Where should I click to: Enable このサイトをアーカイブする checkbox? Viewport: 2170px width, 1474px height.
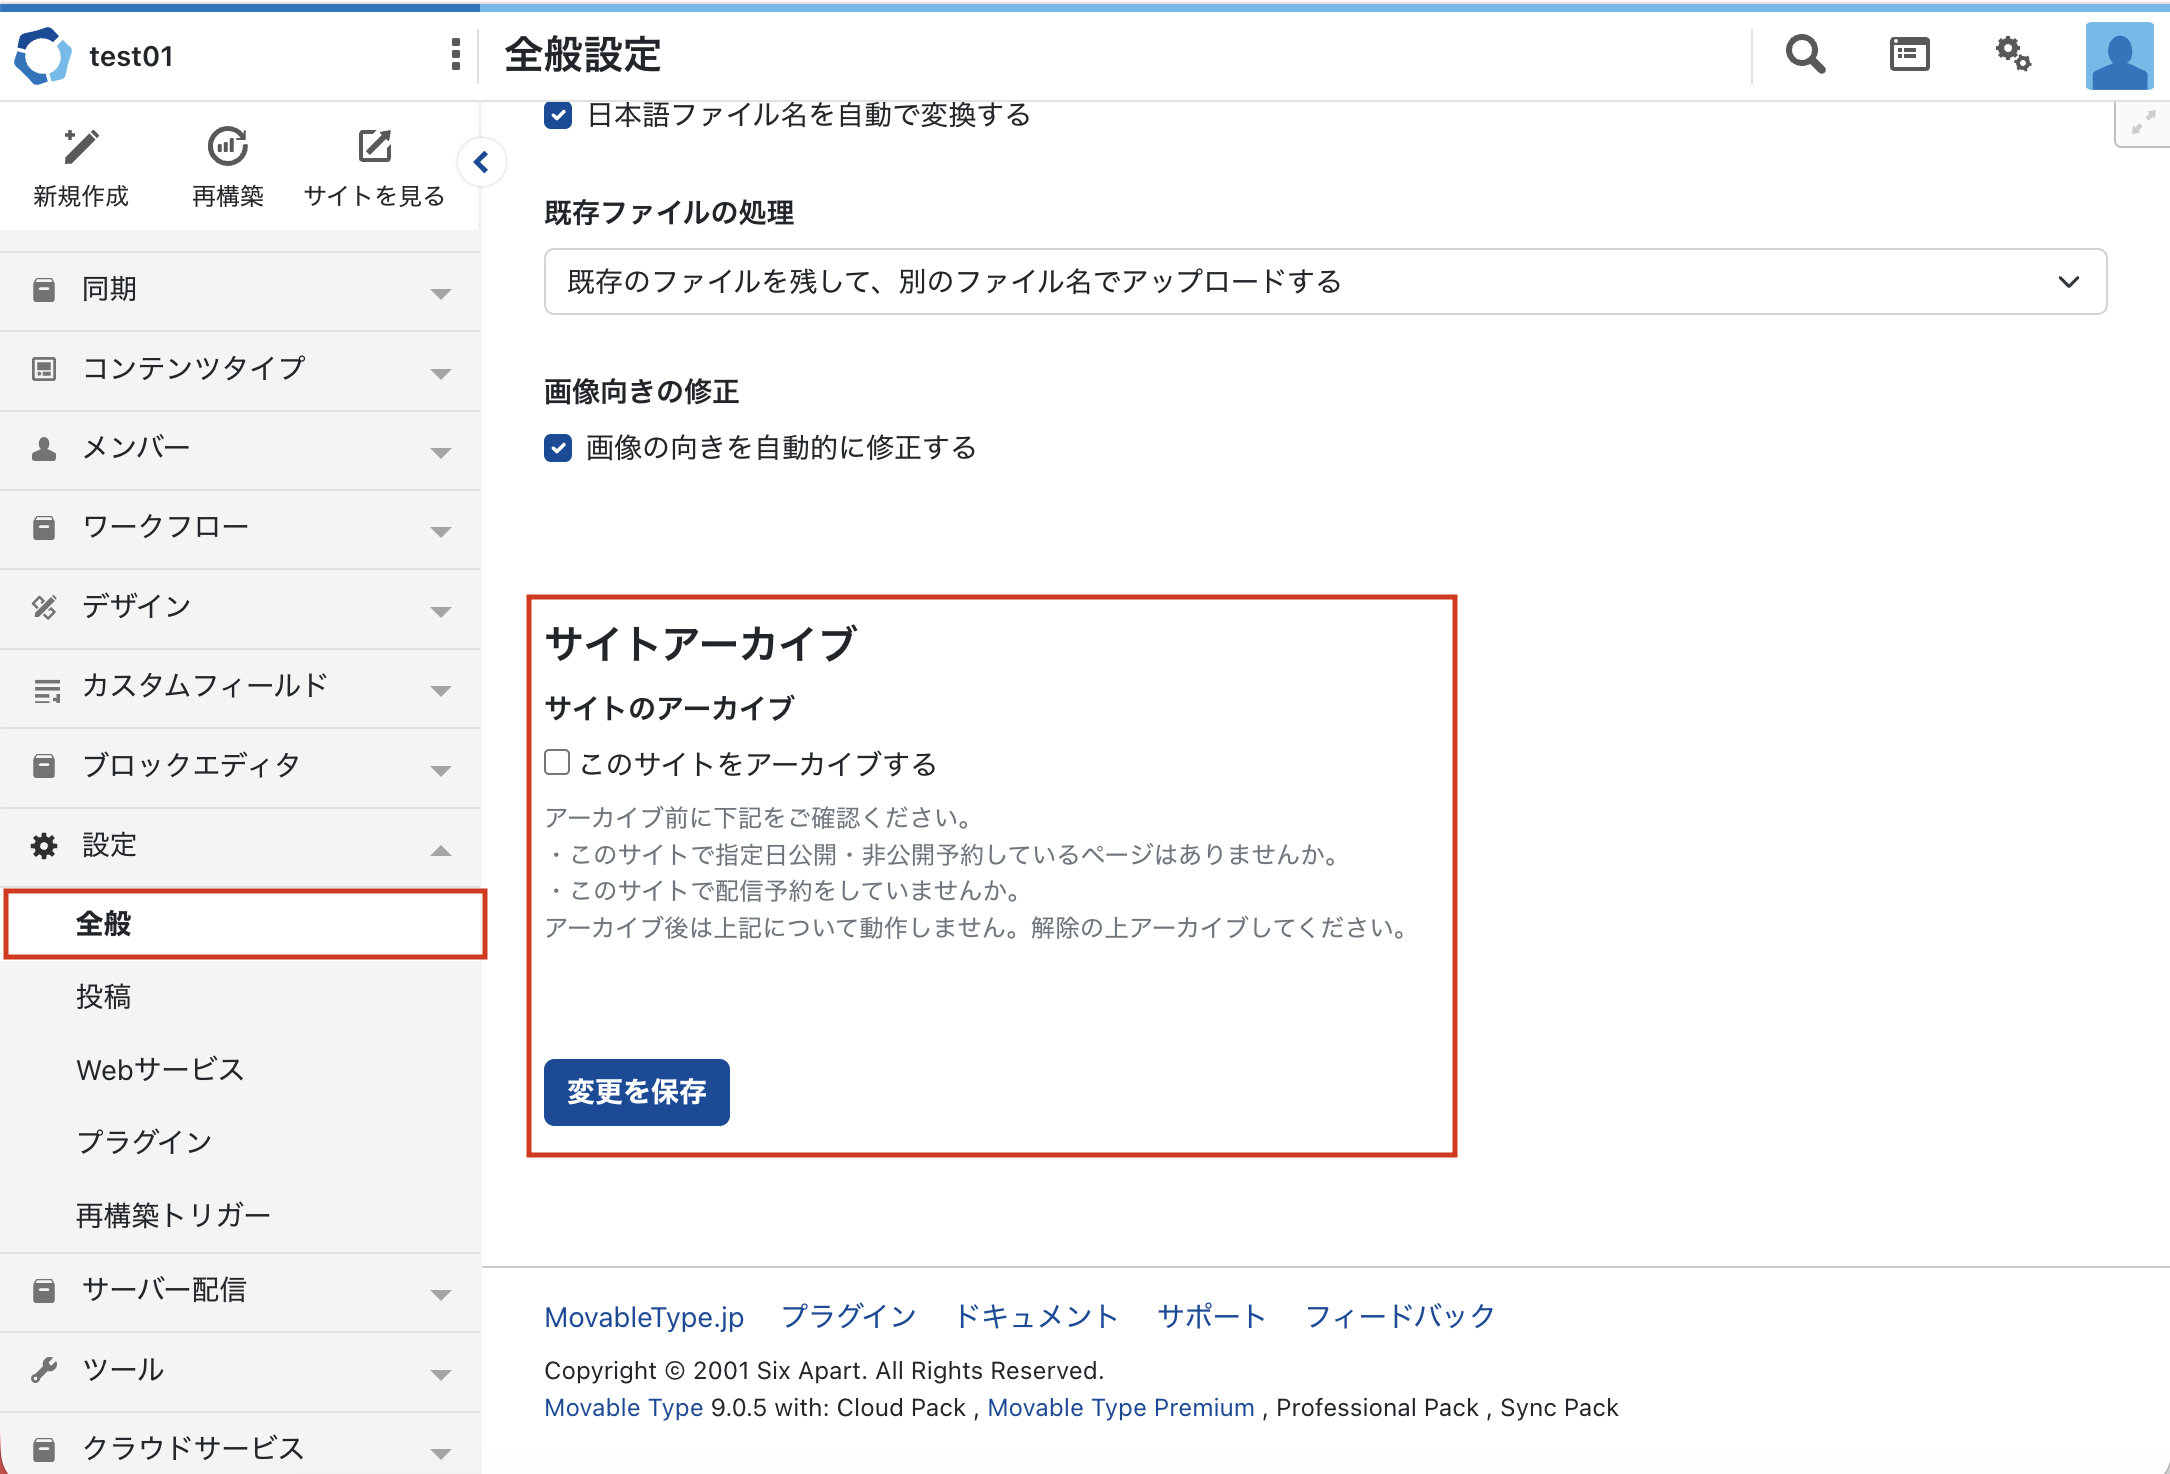point(557,763)
